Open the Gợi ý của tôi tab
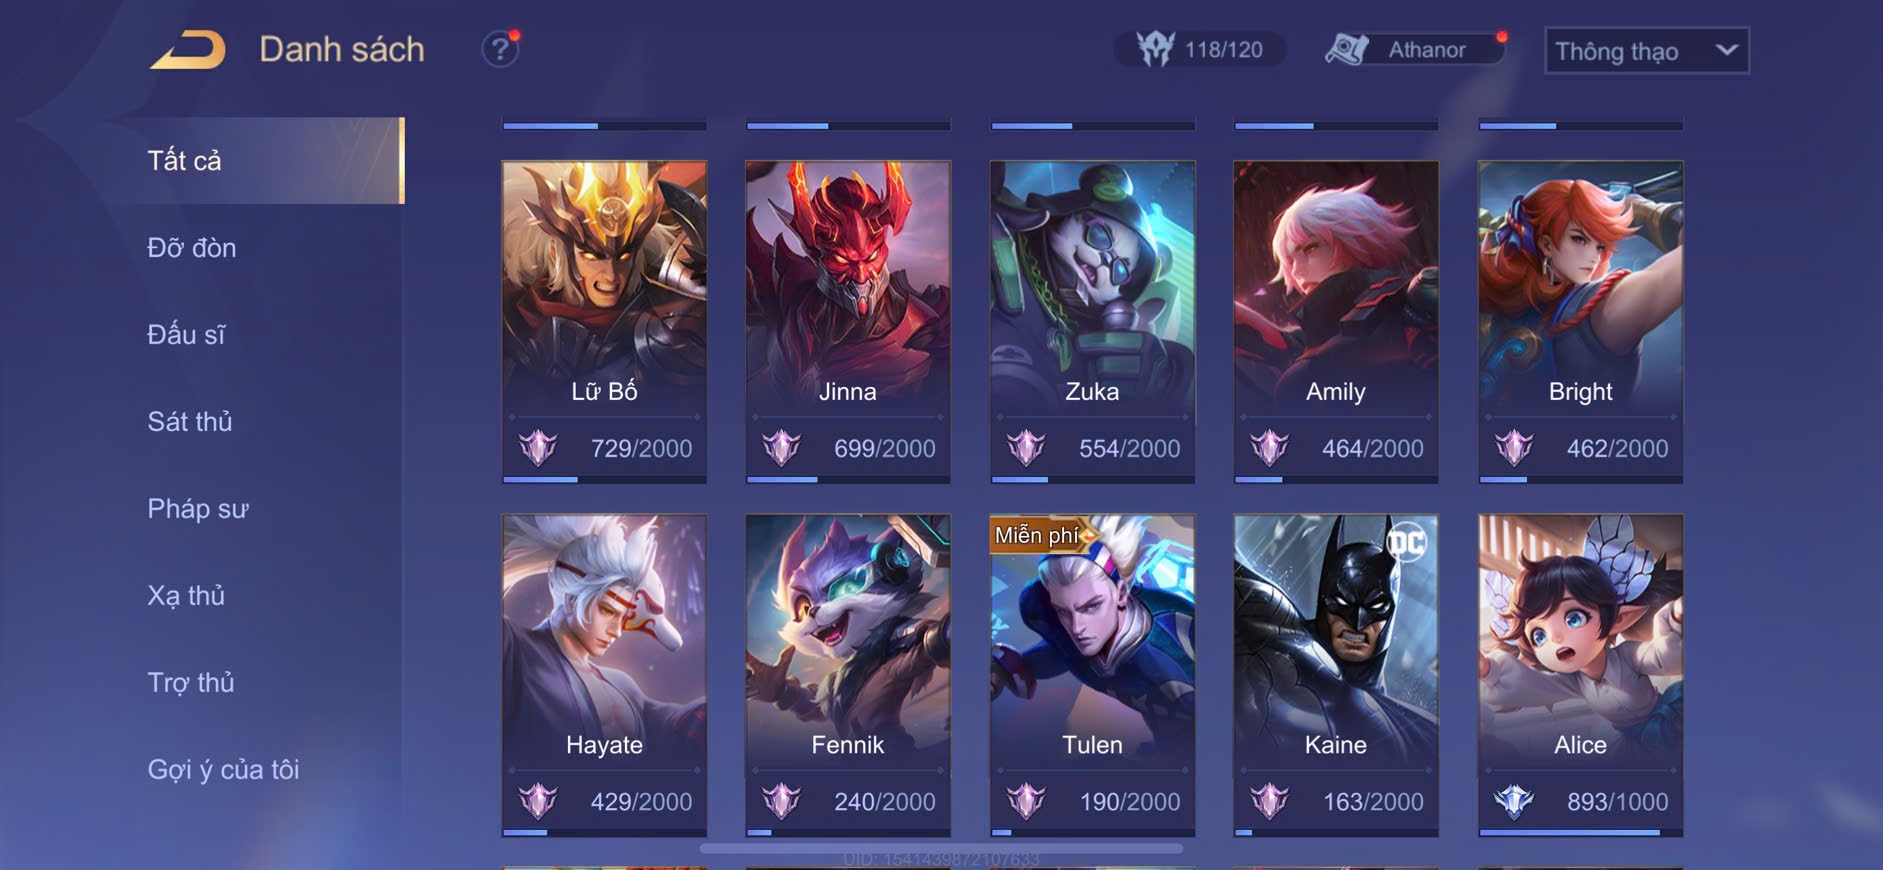1883x870 pixels. pyautogui.click(x=223, y=769)
